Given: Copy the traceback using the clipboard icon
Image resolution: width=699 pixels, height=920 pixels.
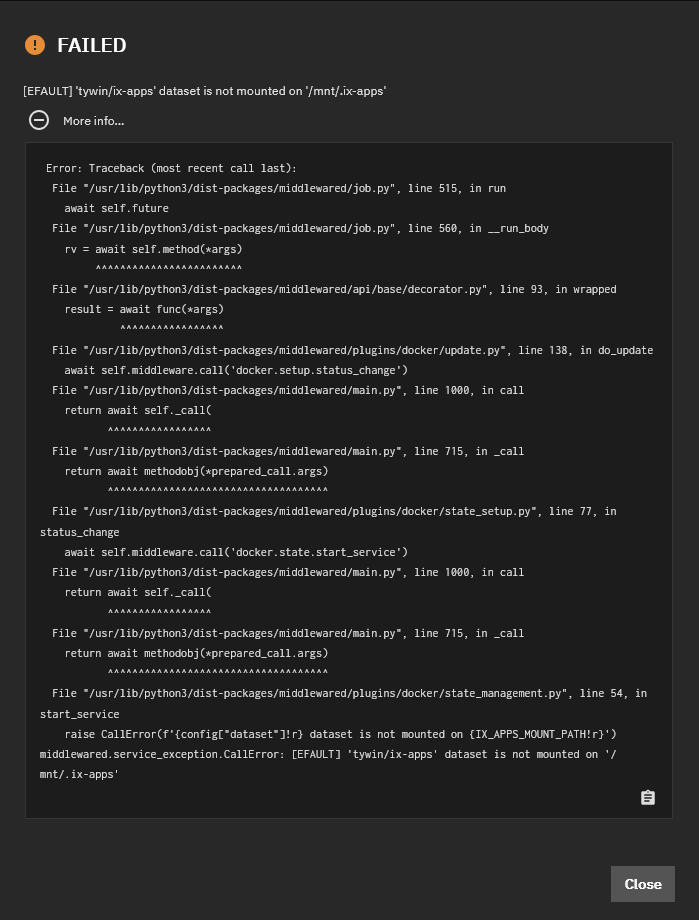Looking at the screenshot, I should coord(647,797).
